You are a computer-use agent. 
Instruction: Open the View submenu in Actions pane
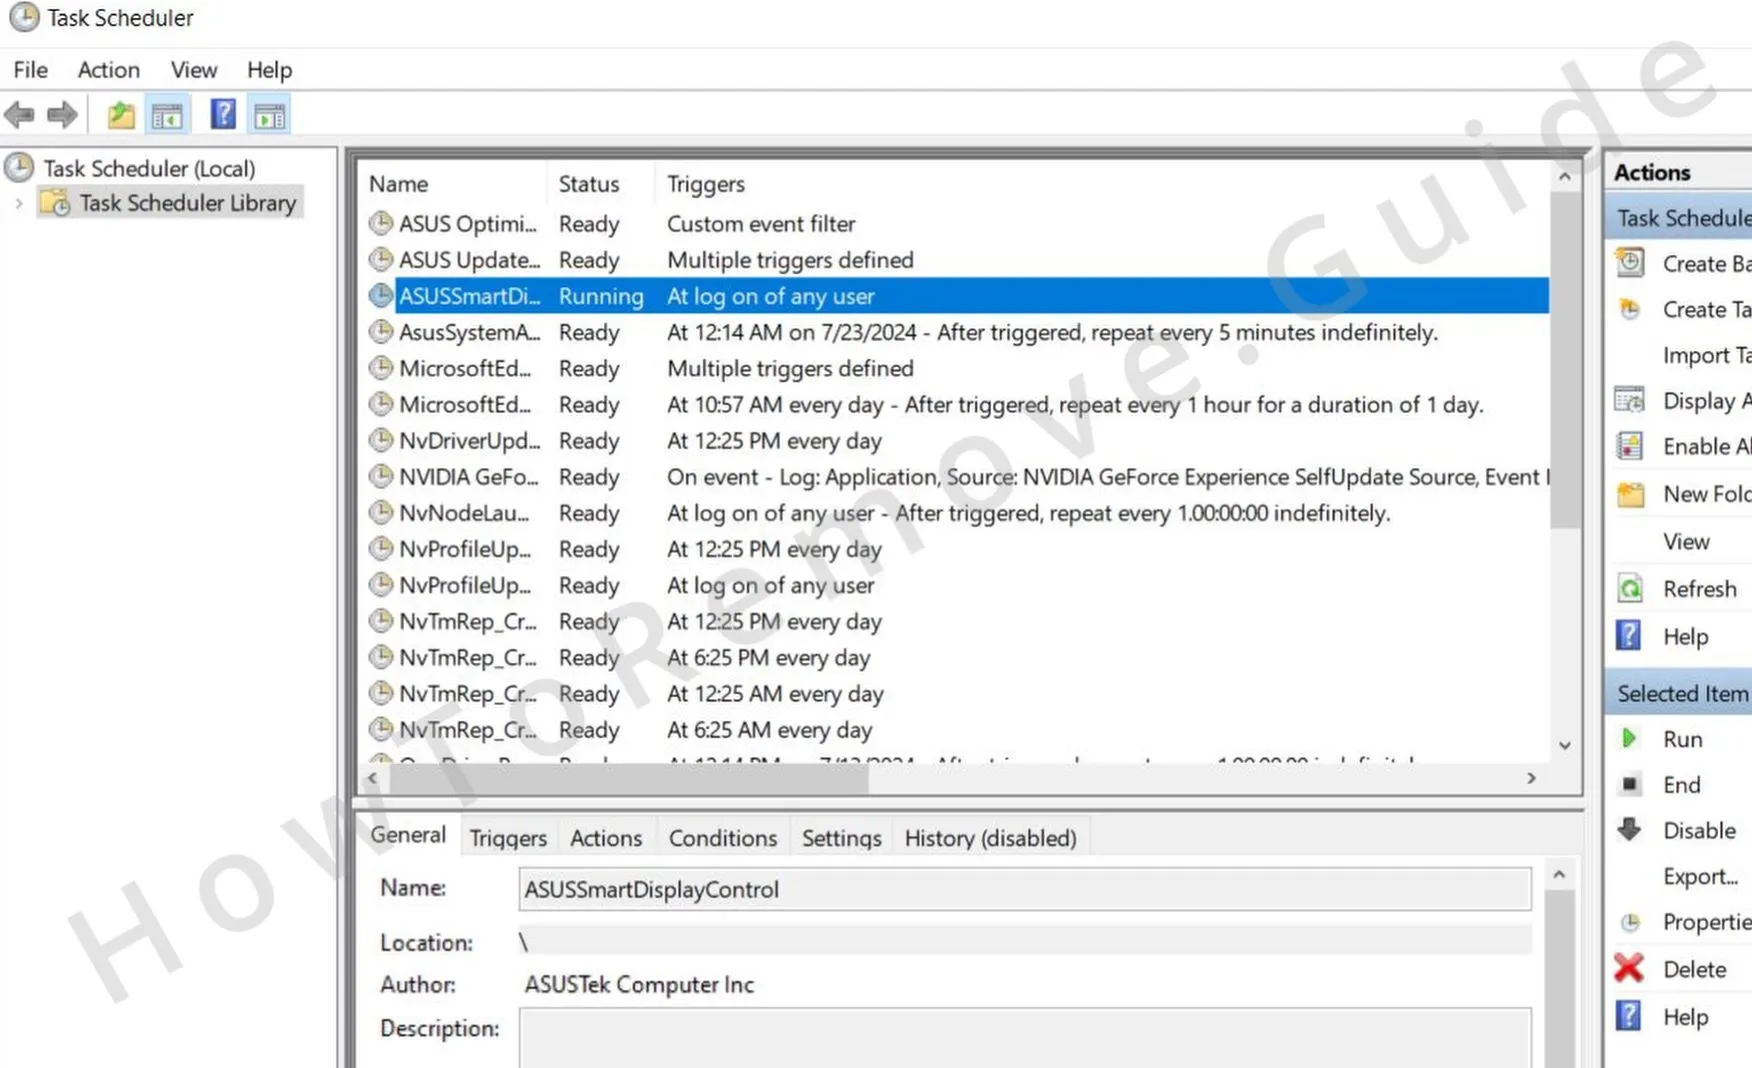coord(1686,541)
